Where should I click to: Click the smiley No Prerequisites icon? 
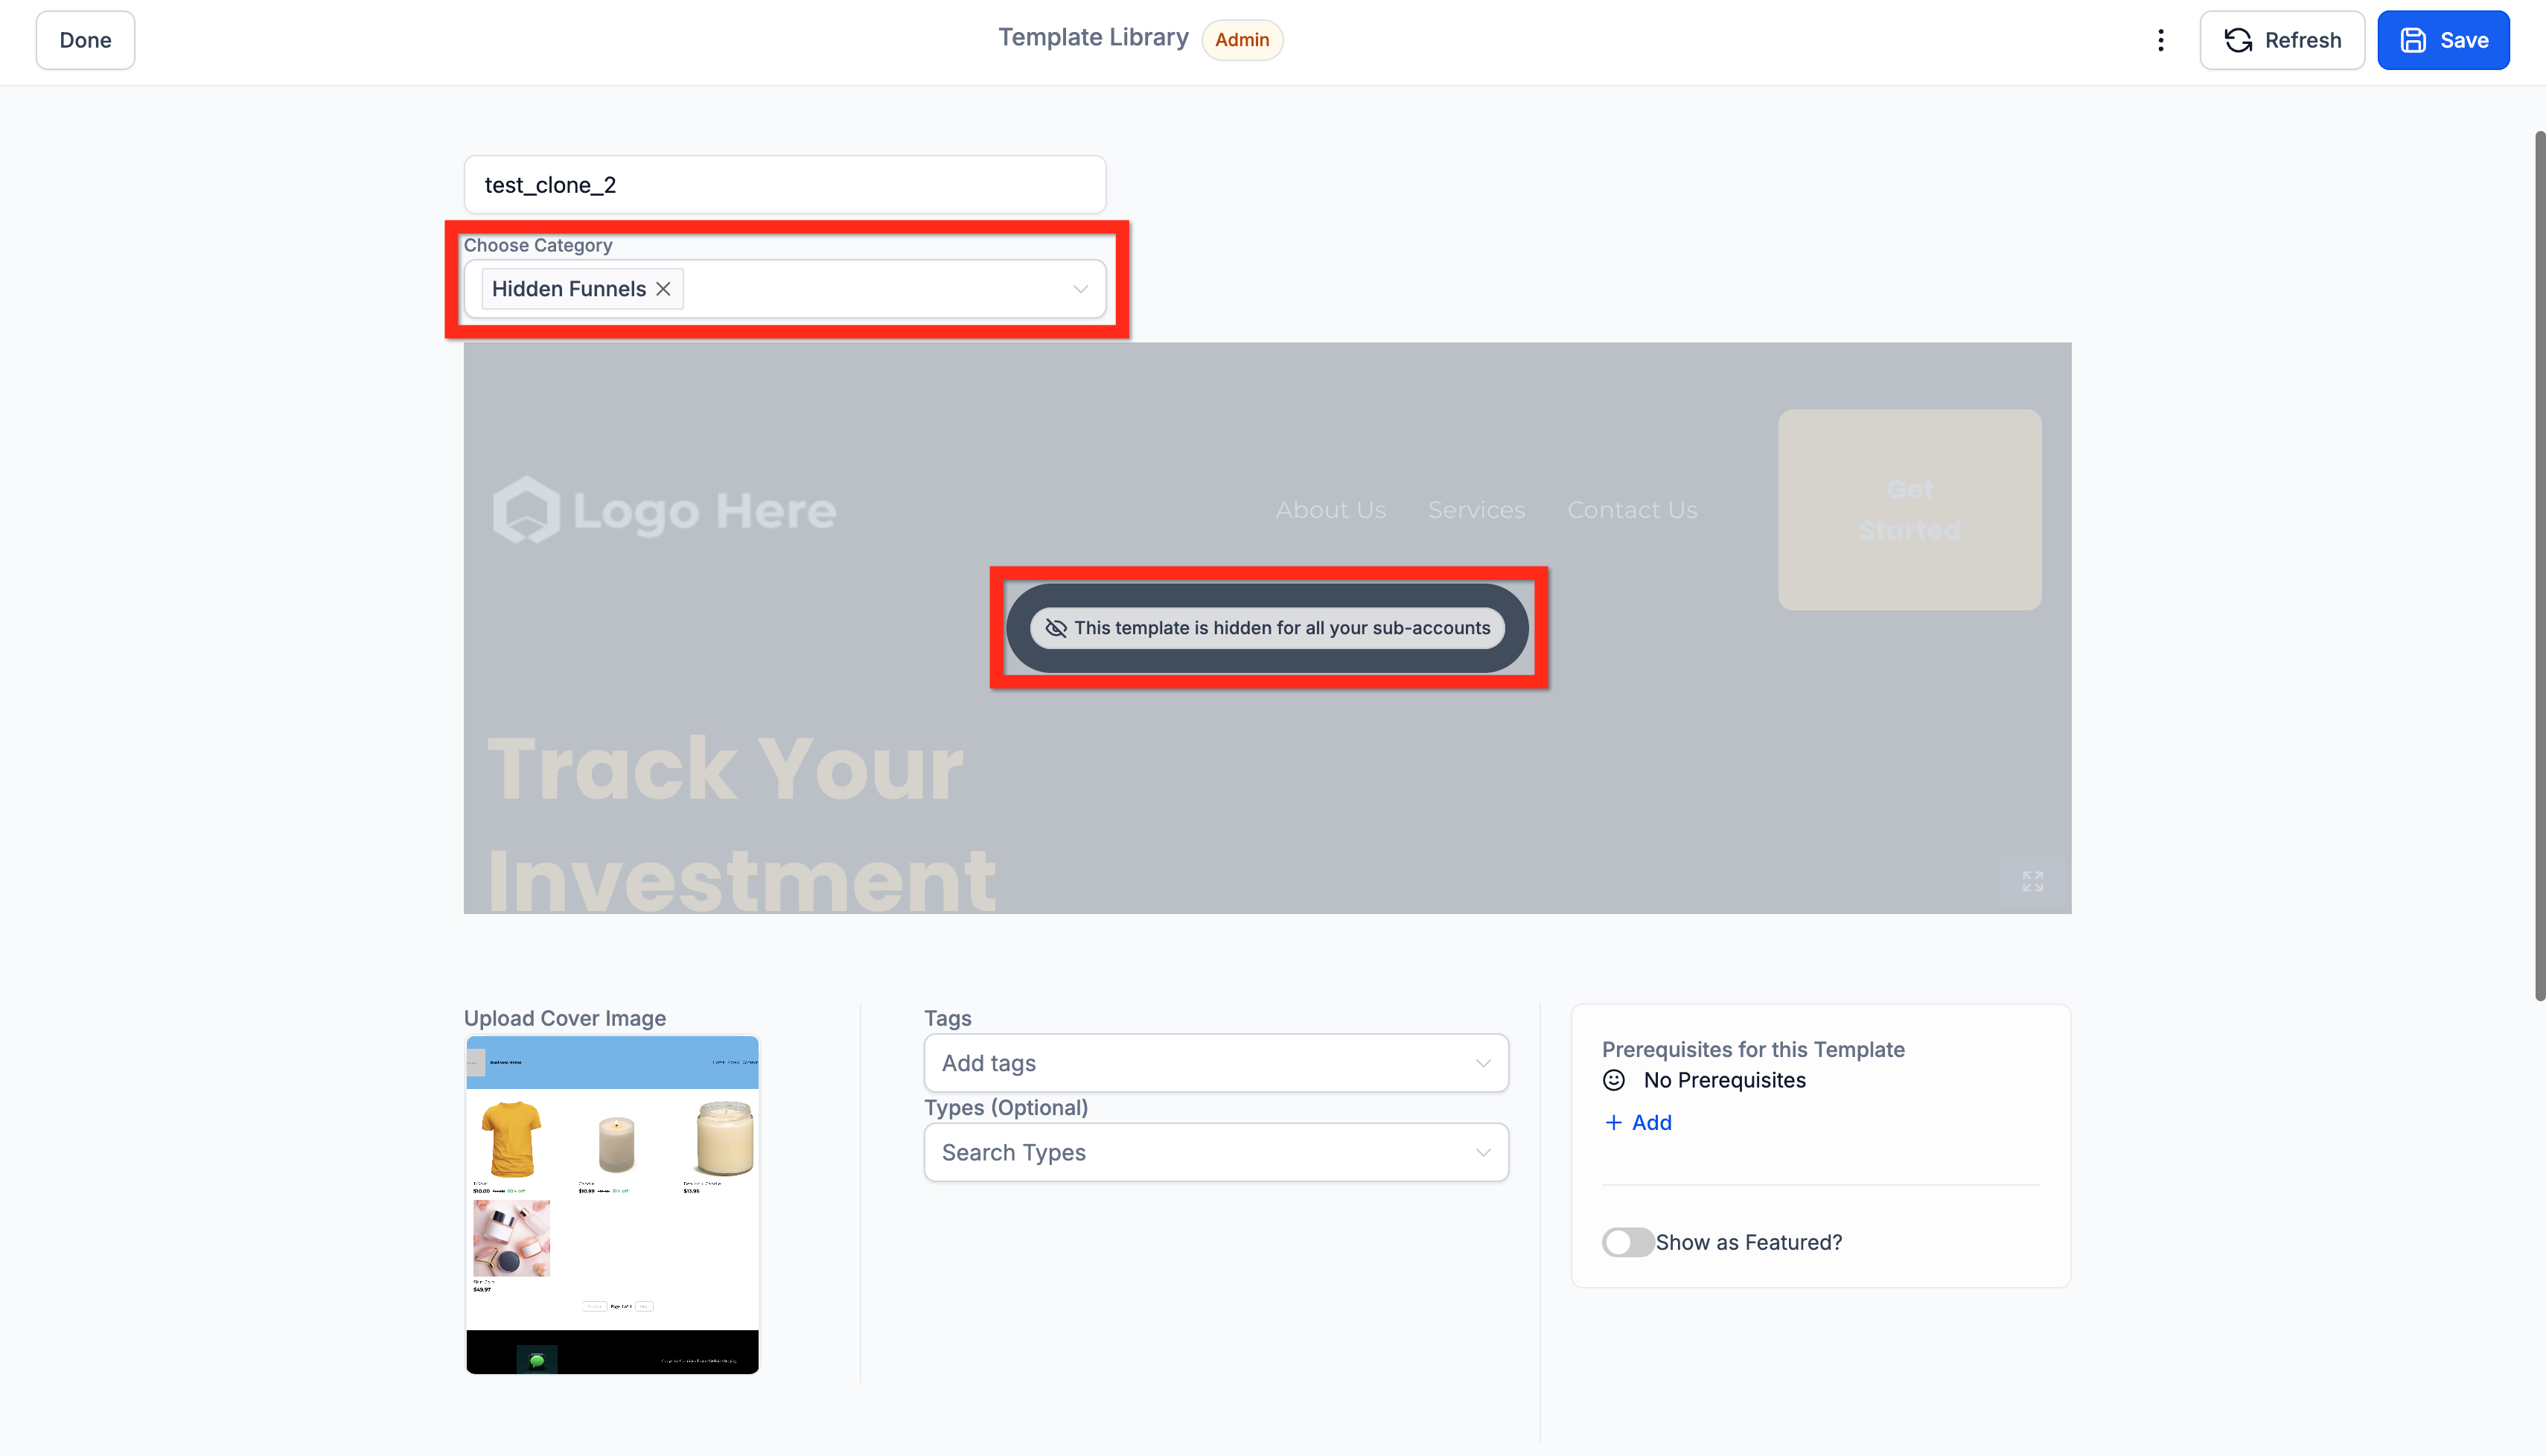tap(1614, 1080)
